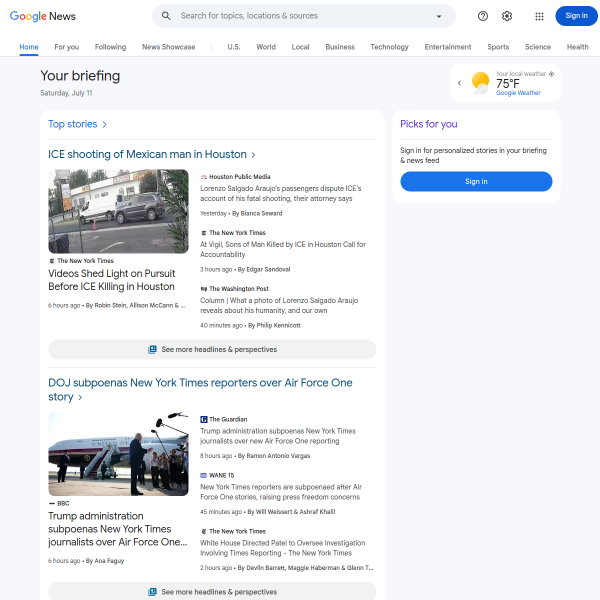The image size is (600, 600).
Task: Open the Google apps grid
Action: [x=540, y=16]
